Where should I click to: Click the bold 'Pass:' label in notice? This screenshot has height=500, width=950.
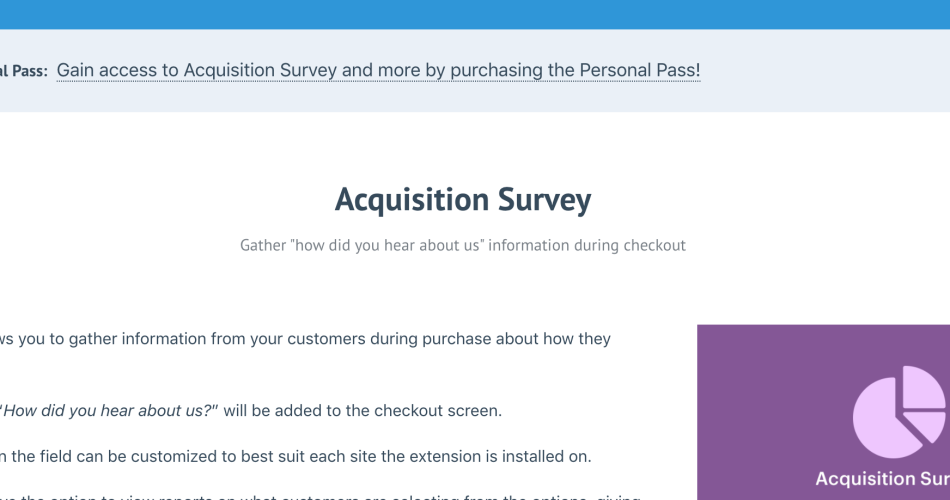pyautogui.click(x=29, y=71)
